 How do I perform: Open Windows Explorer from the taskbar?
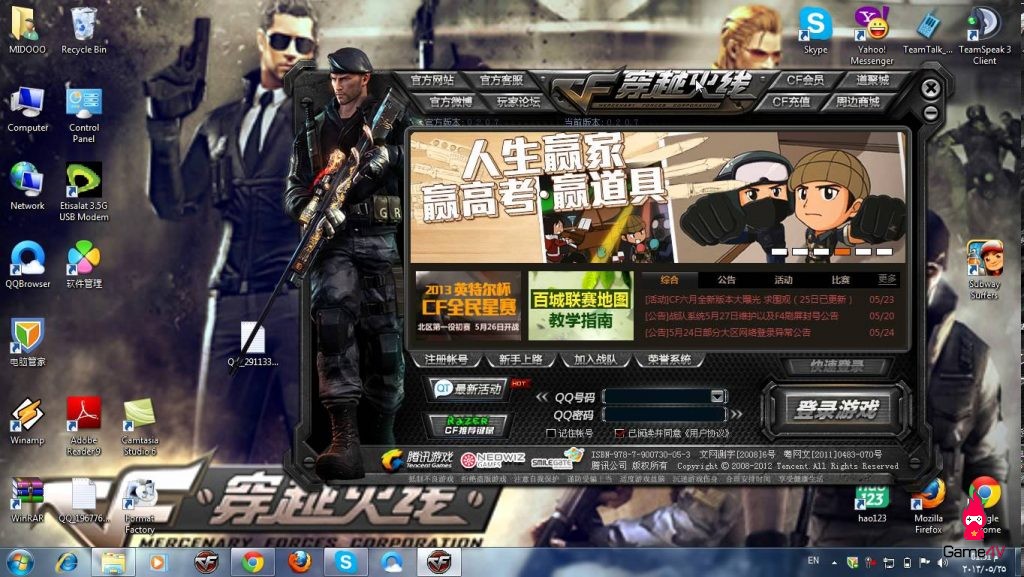(x=113, y=562)
